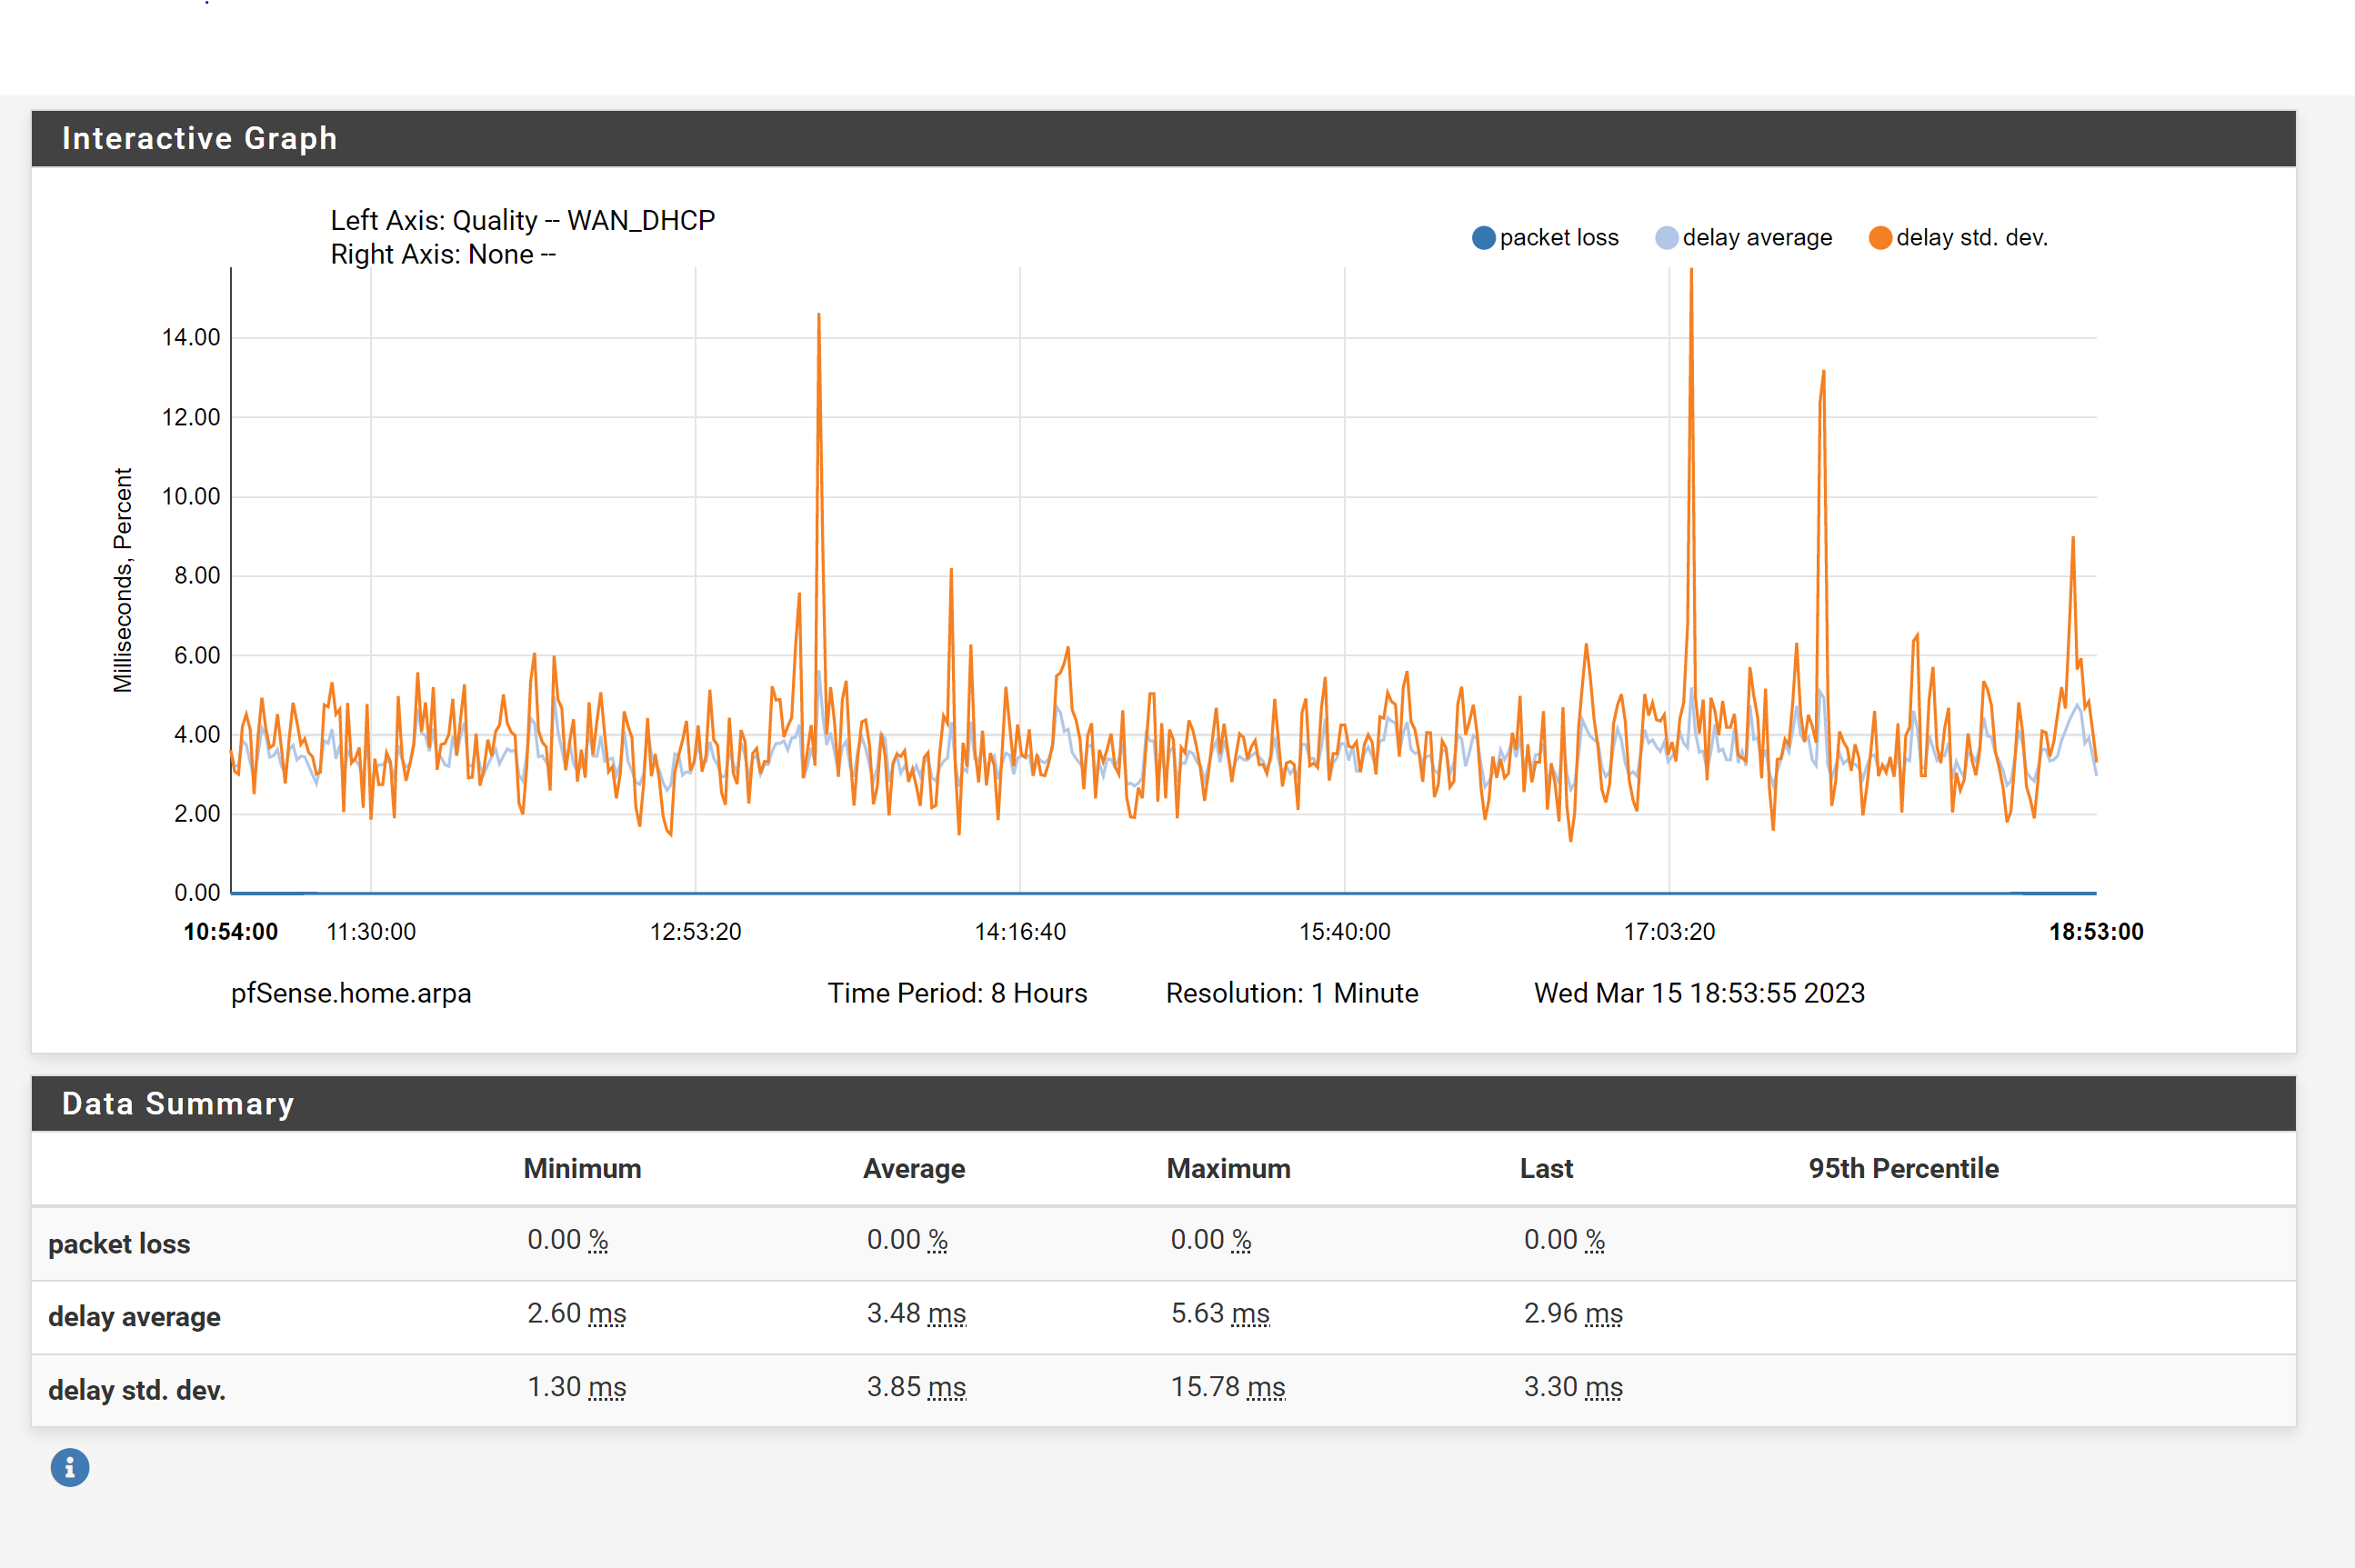
Task: Click the 10.00 y-axis tick label
Action: tap(191, 496)
